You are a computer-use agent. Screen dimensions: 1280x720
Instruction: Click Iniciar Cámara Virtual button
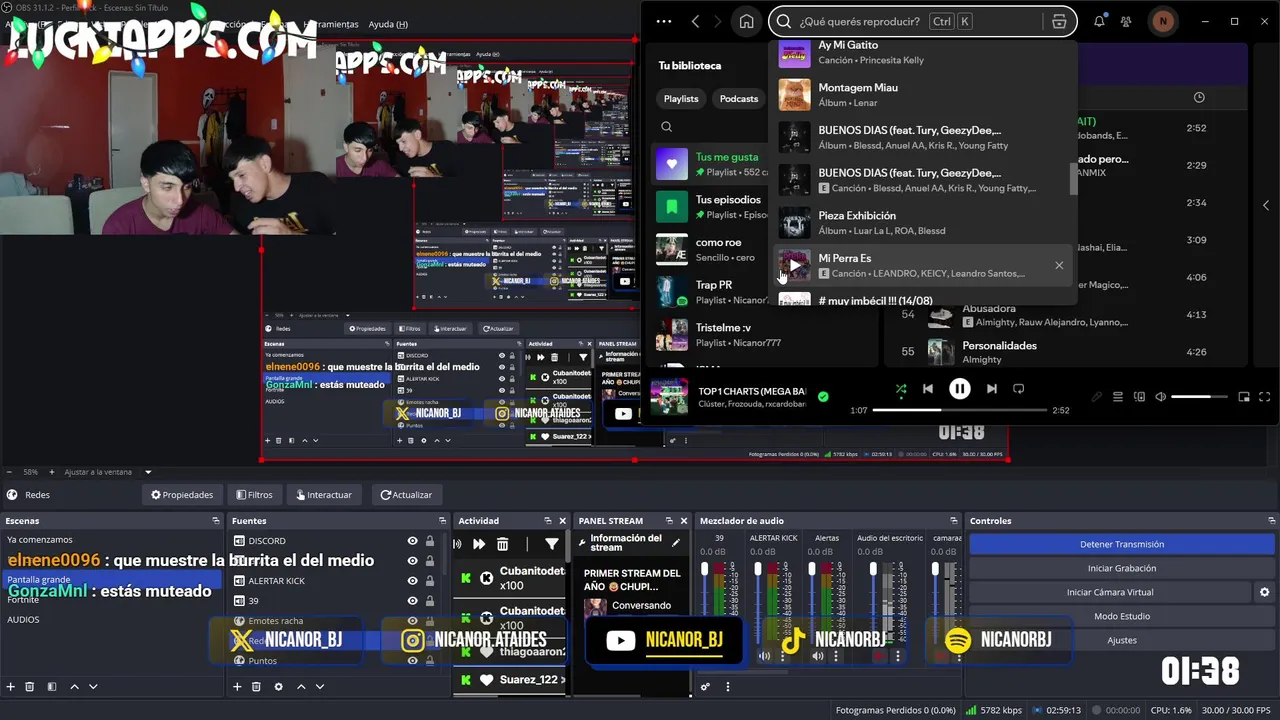point(1110,592)
